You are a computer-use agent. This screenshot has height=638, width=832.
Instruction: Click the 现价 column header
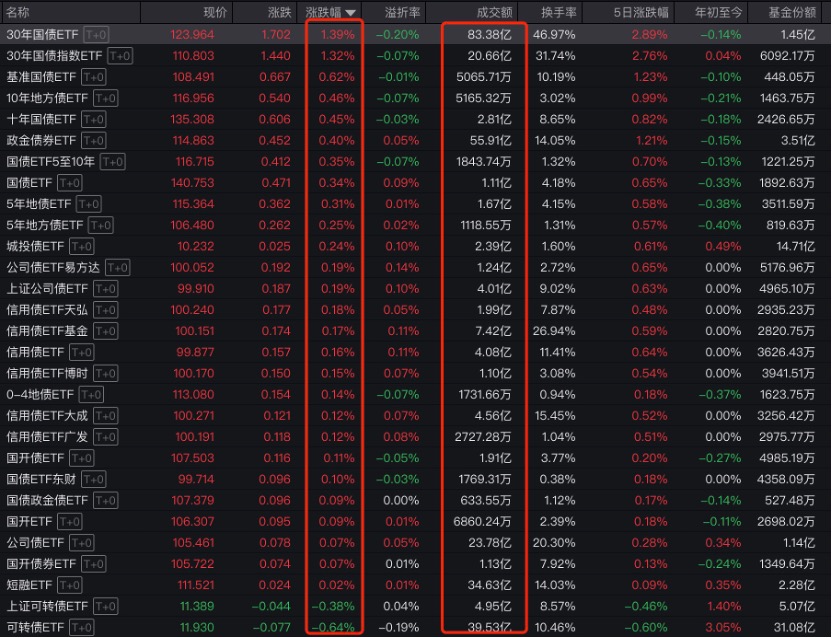(215, 13)
